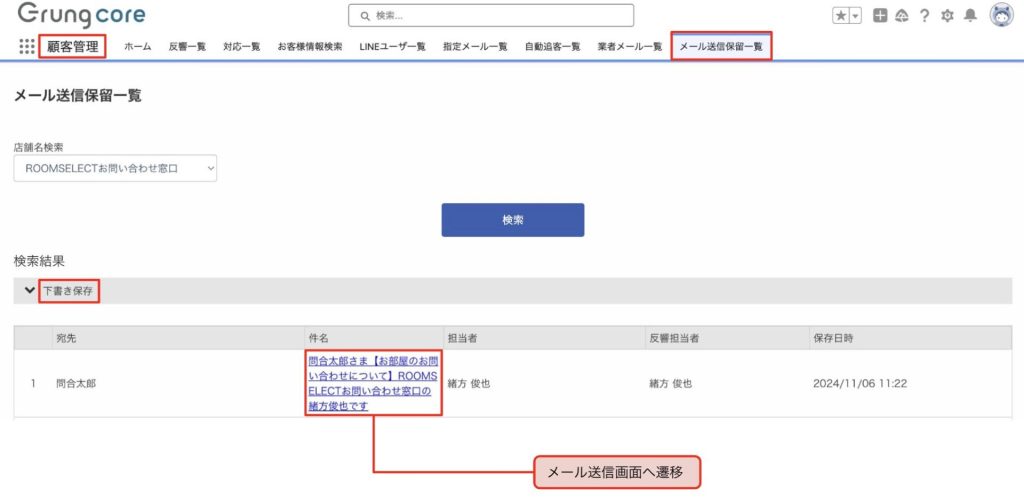Open the Trailhead guidance icon

coord(901,15)
